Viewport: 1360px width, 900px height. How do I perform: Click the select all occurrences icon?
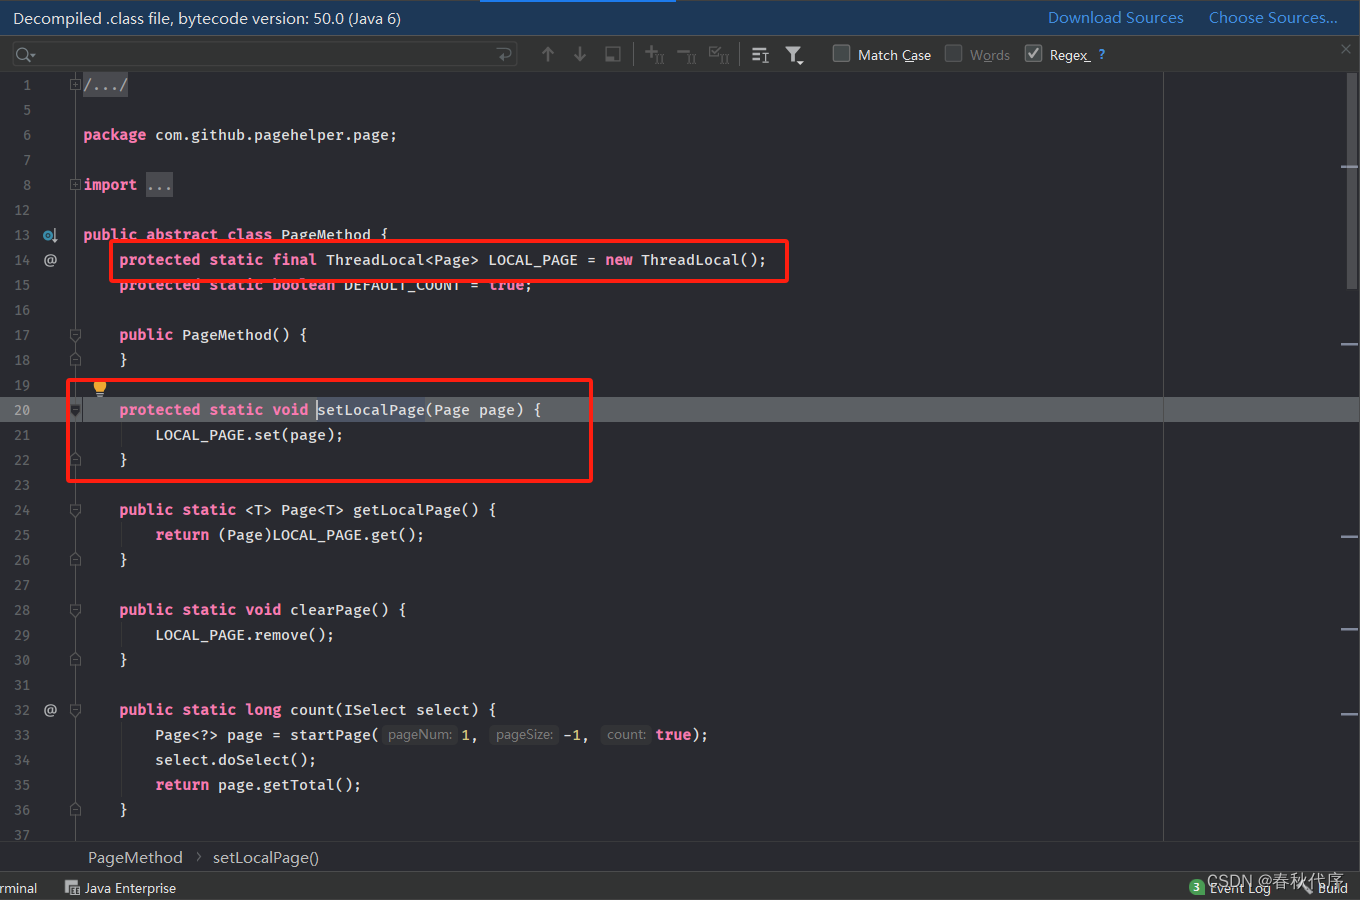pos(613,54)
